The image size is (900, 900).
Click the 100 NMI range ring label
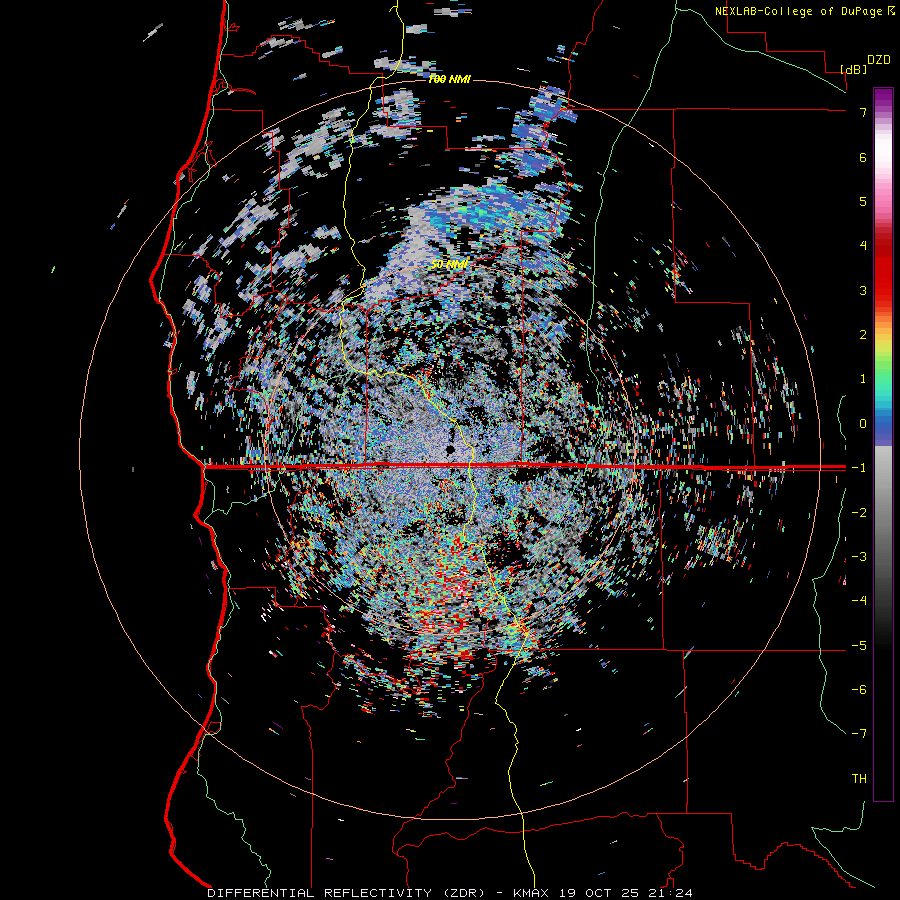tap(449, 79)
